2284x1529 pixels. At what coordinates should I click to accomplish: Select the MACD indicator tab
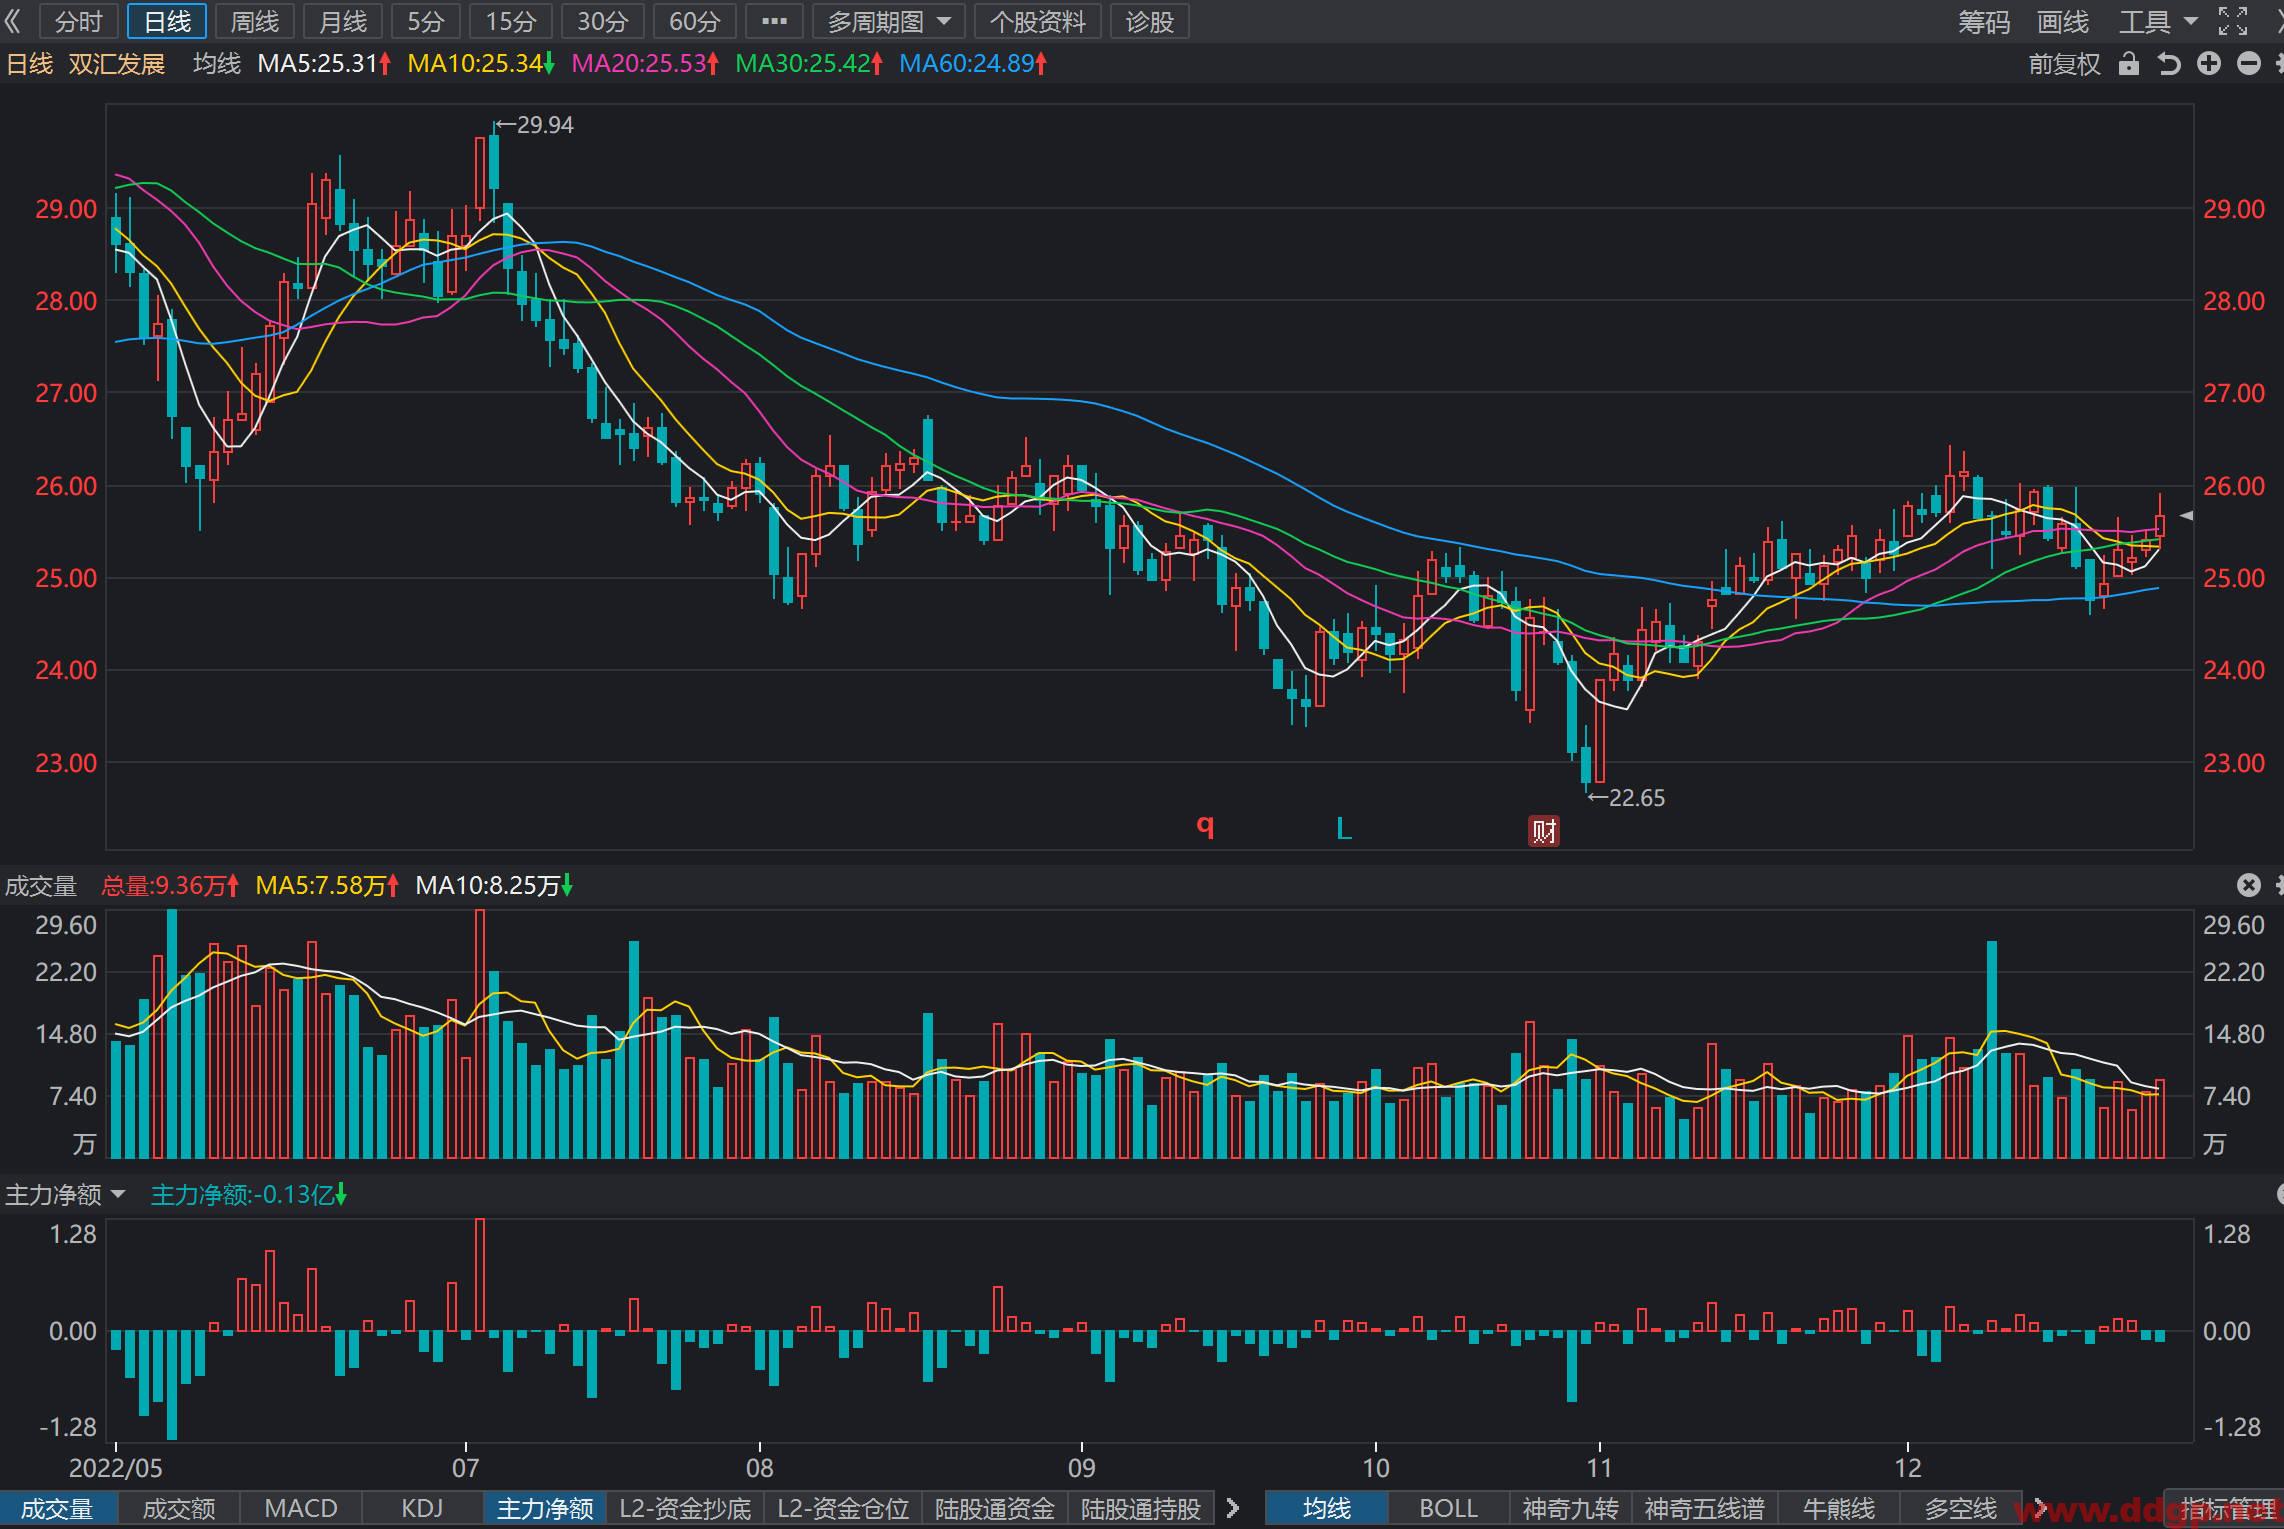tap(301, 1508)
